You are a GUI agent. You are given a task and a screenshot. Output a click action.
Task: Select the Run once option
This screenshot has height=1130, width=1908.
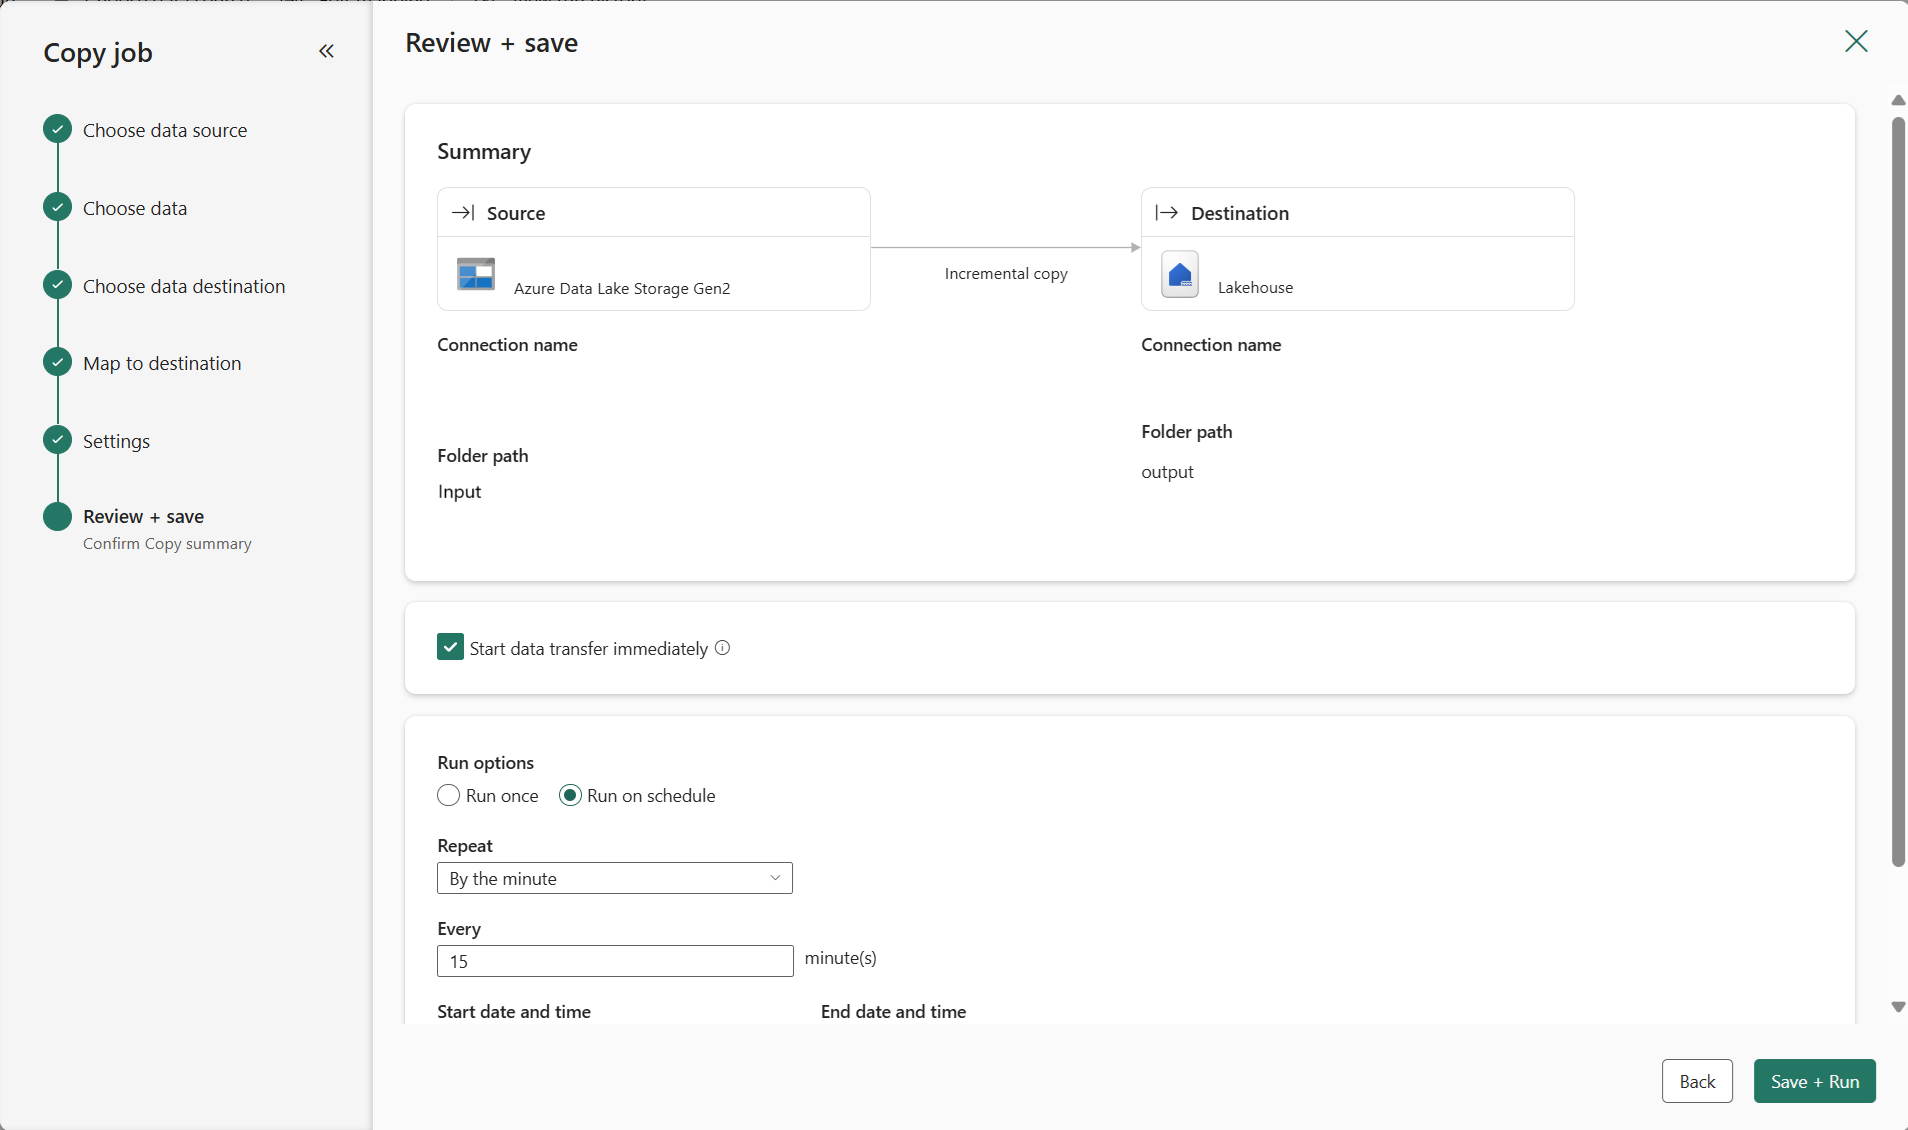coord(449,796)
